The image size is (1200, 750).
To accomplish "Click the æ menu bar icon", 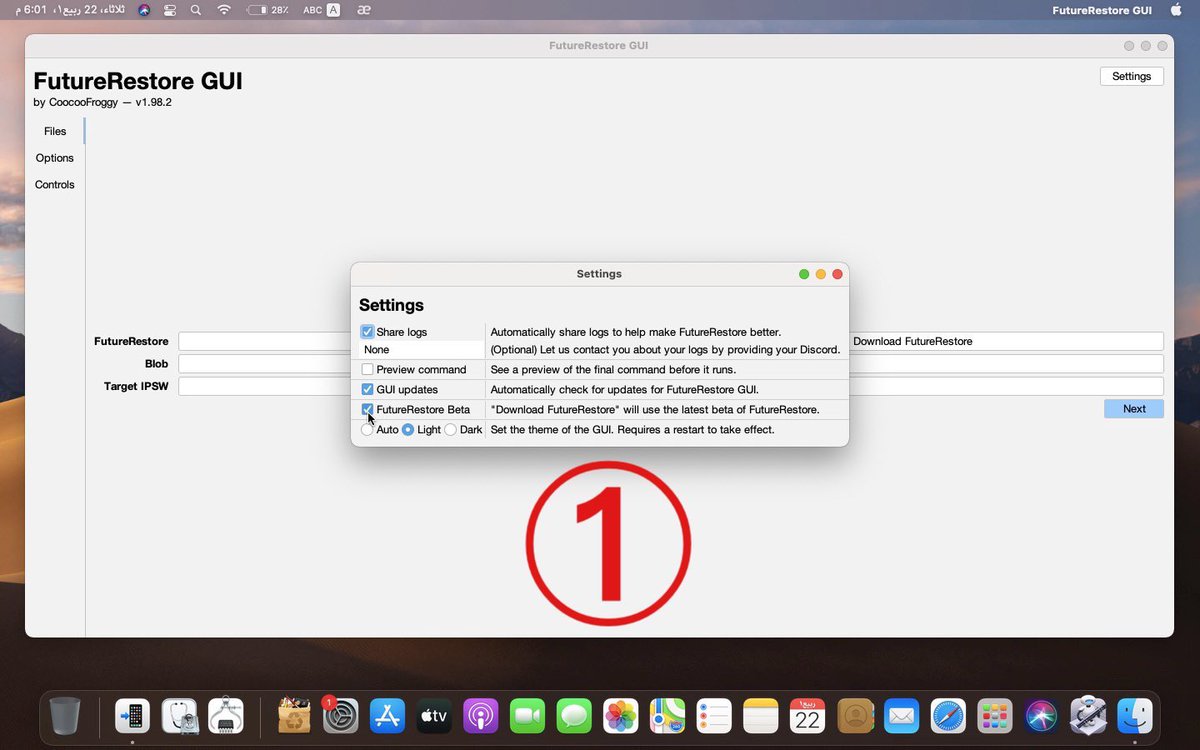I will 365,10.
